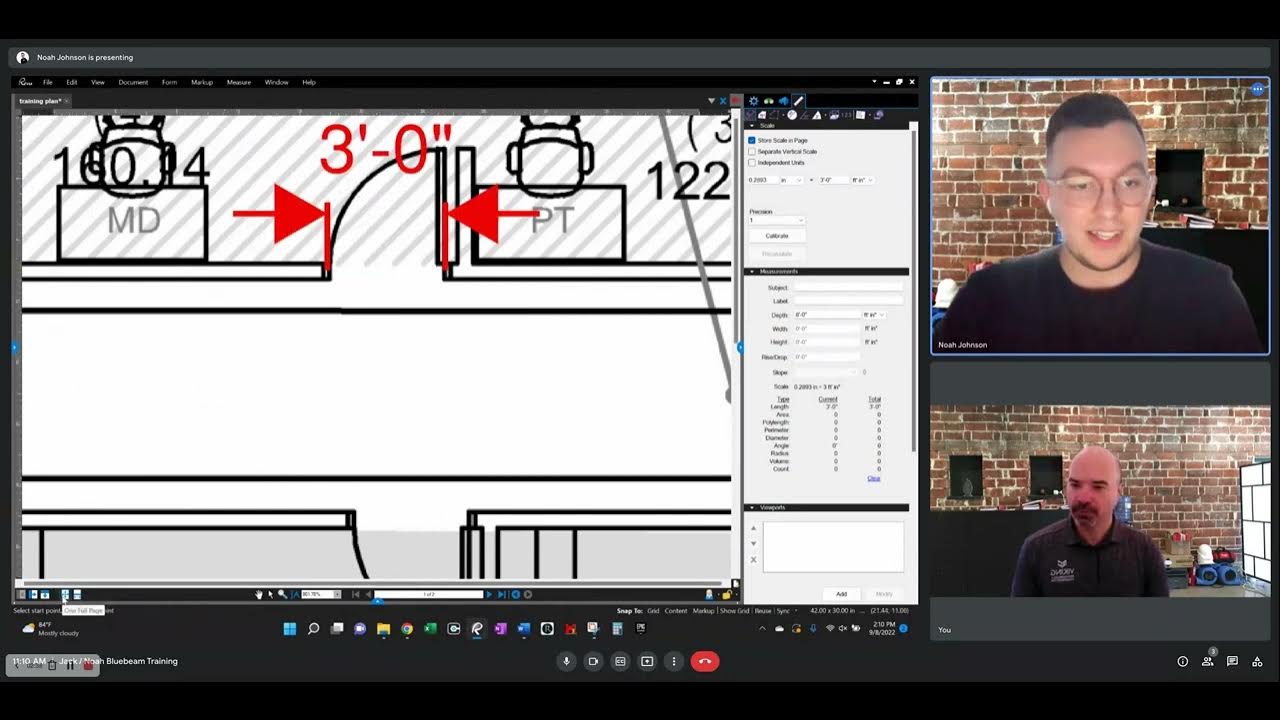Collapse the Scale section header
Viewport: 1280px width, 720px height.
point(826,125)
